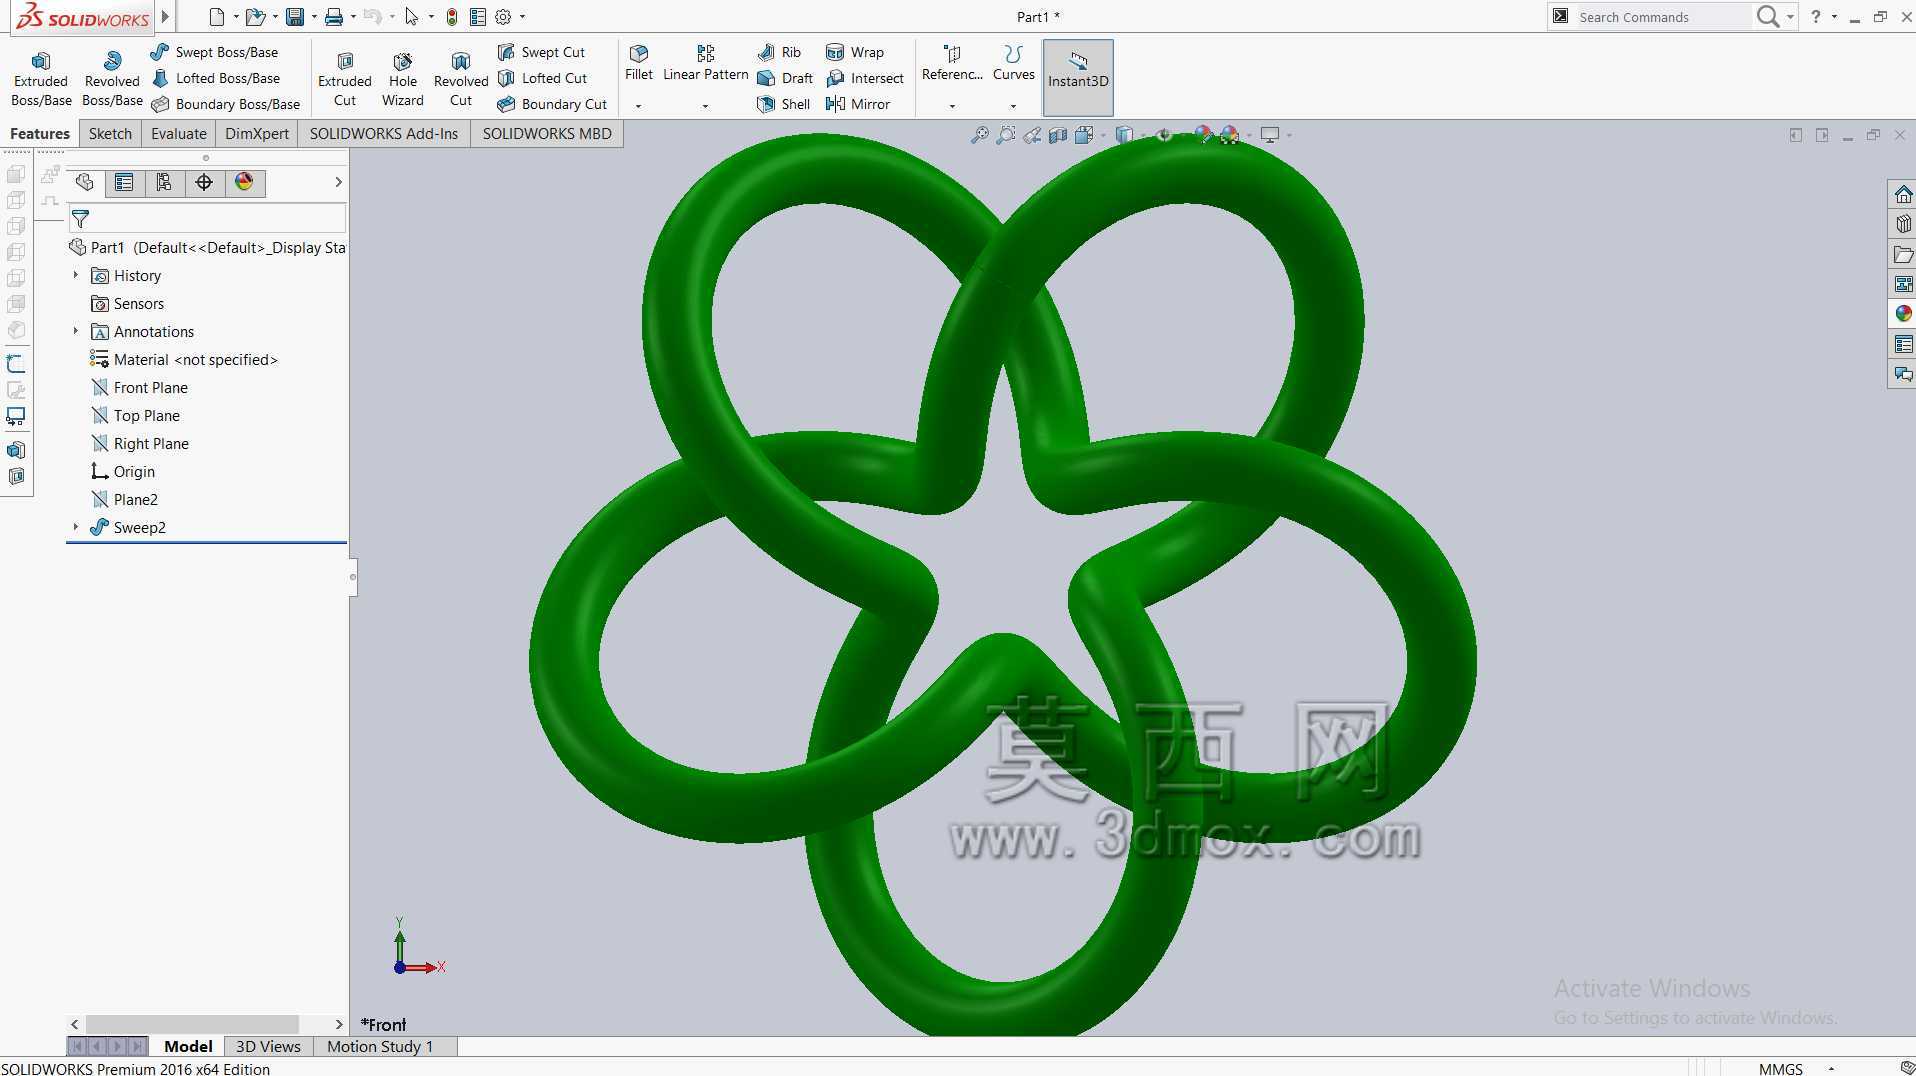The height and width of the screenshot is (1076, 1916).
Task: Pick the Boundary Boss/Base feature
Action: (x=226, y=104)
